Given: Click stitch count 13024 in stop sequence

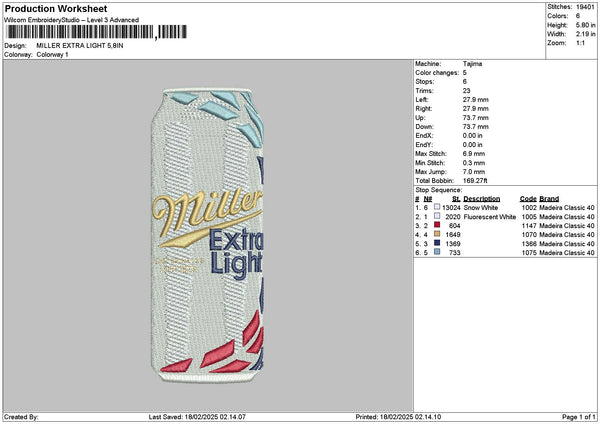Looking at the screenshot, I should coord(451,208).
